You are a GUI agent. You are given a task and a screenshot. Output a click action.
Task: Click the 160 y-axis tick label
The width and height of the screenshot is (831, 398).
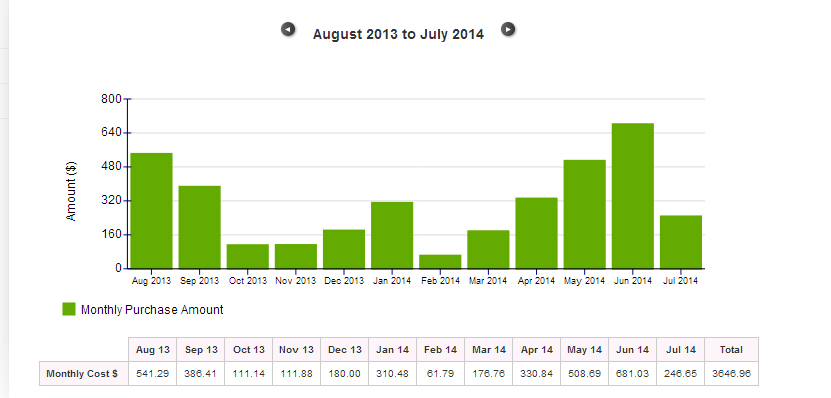pyautogui.click(x=111, y=234)
